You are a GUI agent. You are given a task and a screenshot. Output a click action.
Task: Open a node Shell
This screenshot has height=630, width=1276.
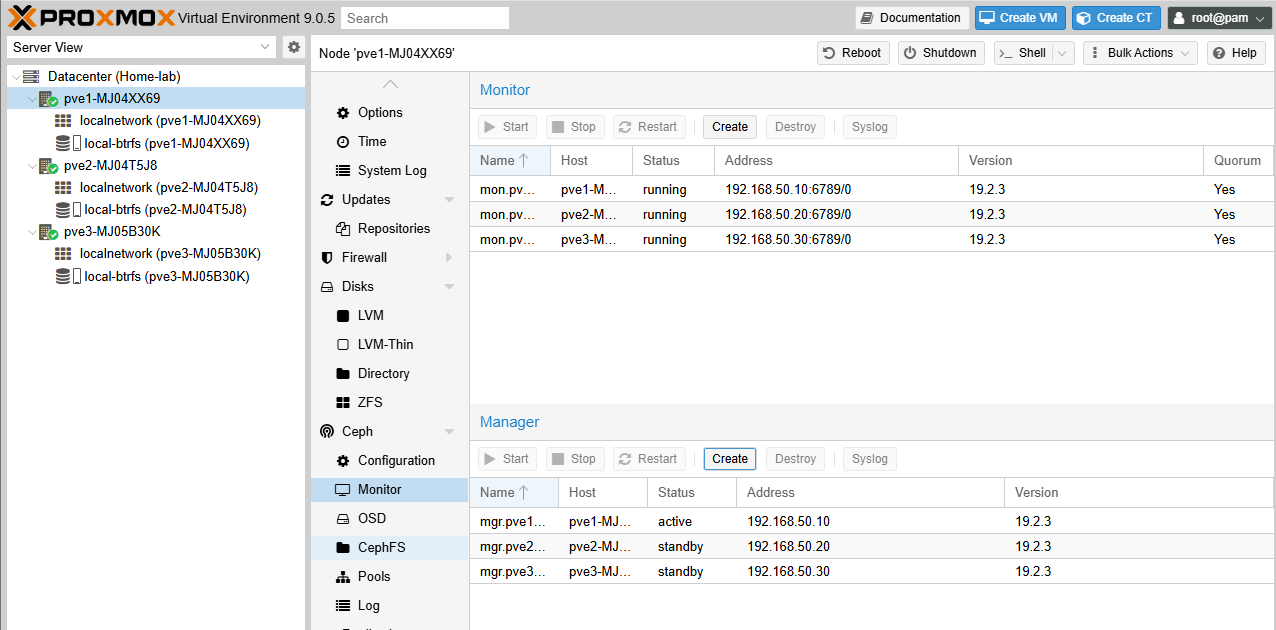(x=1024, y=53)
